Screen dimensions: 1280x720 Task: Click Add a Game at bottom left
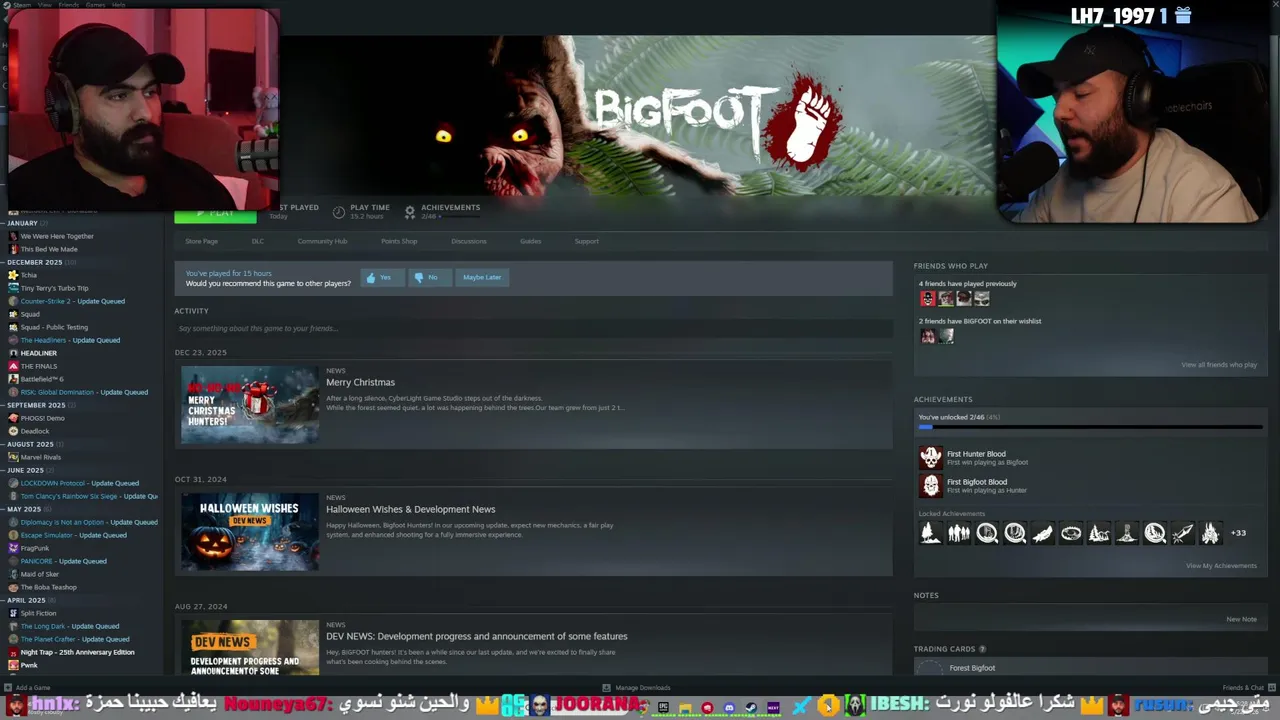pos(28,688)
